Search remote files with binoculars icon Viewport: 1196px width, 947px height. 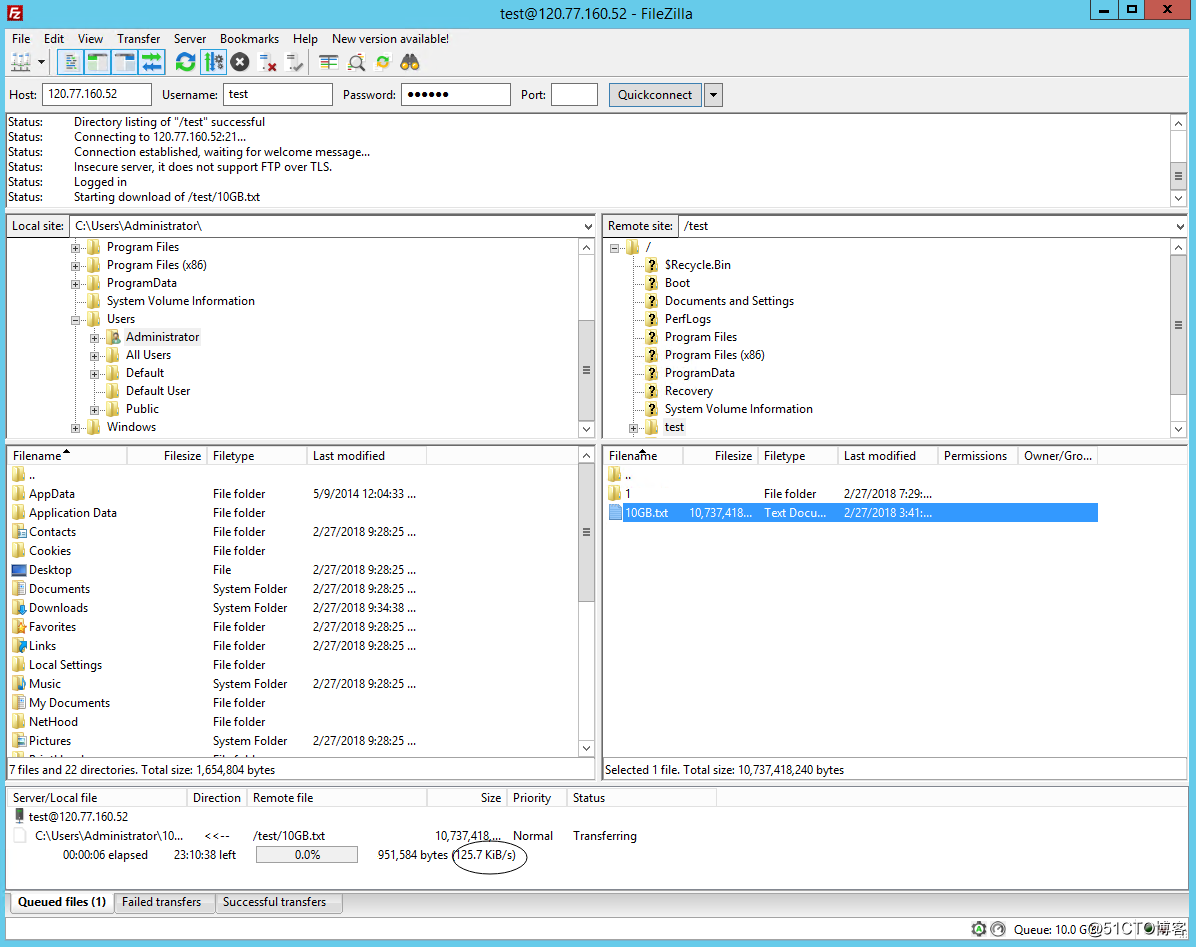(x=410, y=63)
